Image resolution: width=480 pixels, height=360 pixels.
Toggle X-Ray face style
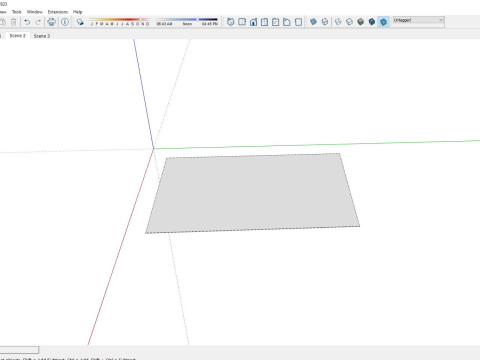[313, 22]
